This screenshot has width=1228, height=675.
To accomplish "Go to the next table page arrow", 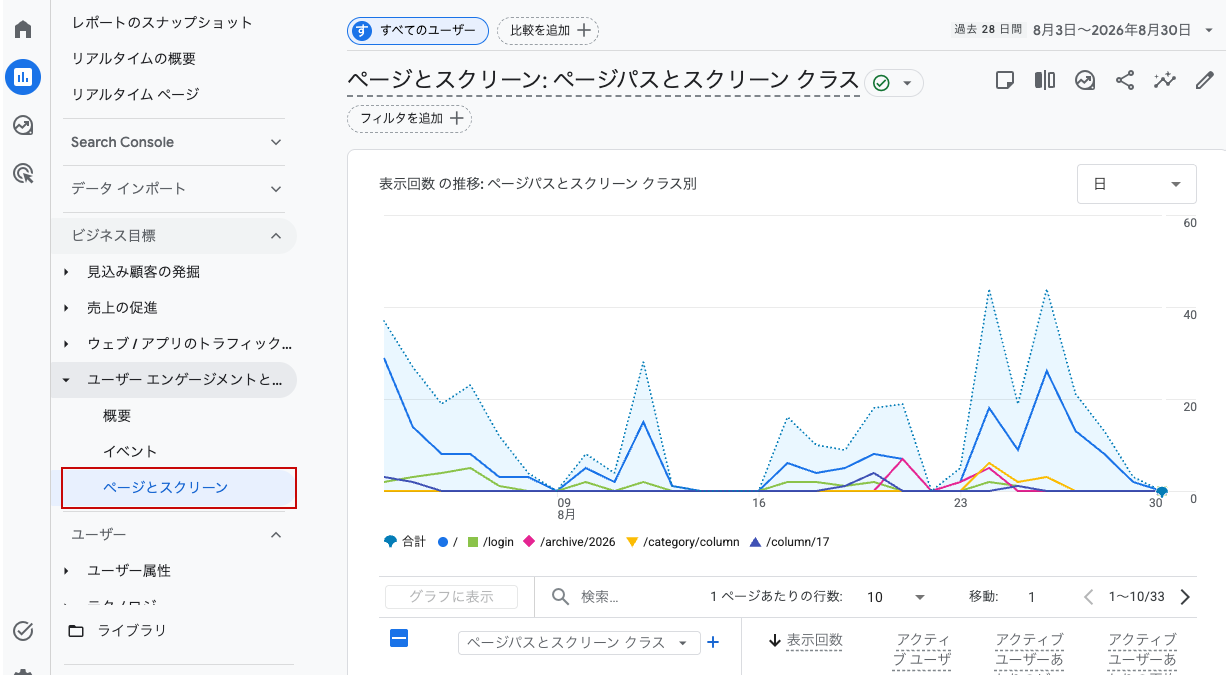I will [x=1186, y=597].
